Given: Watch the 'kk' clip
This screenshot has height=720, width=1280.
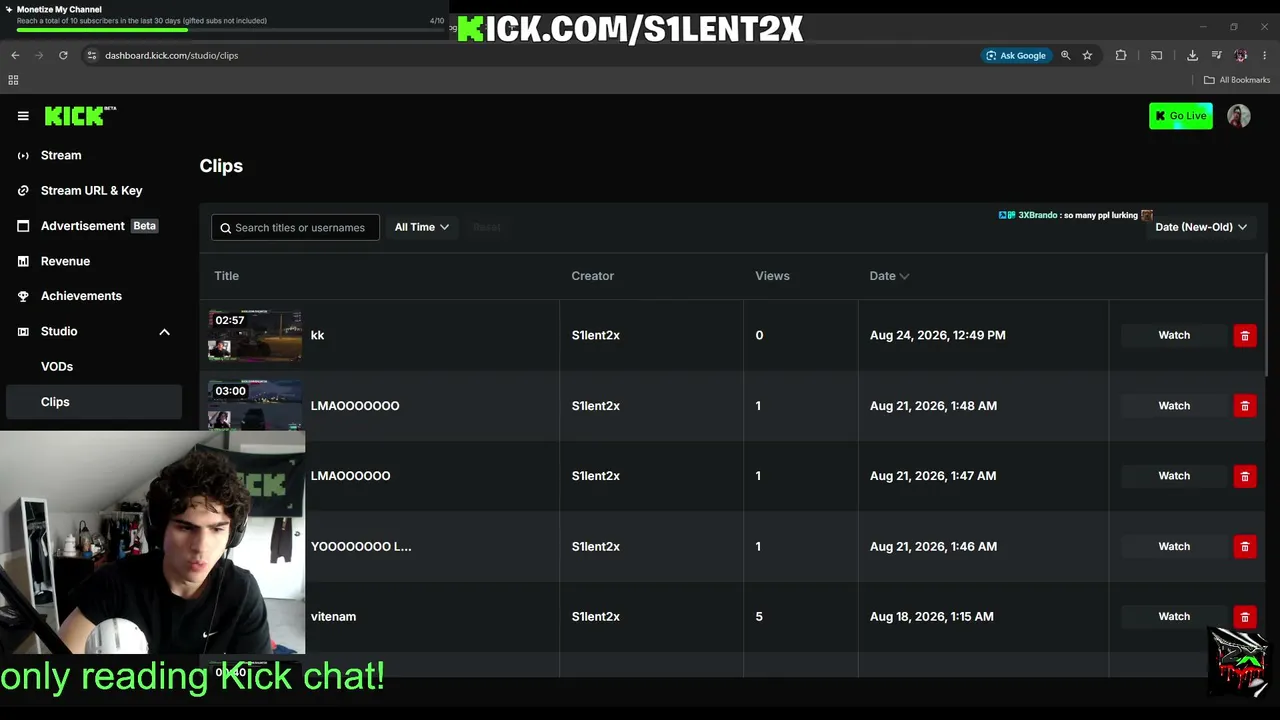Looking at the screenshot, I should [x=1174, y=336].
